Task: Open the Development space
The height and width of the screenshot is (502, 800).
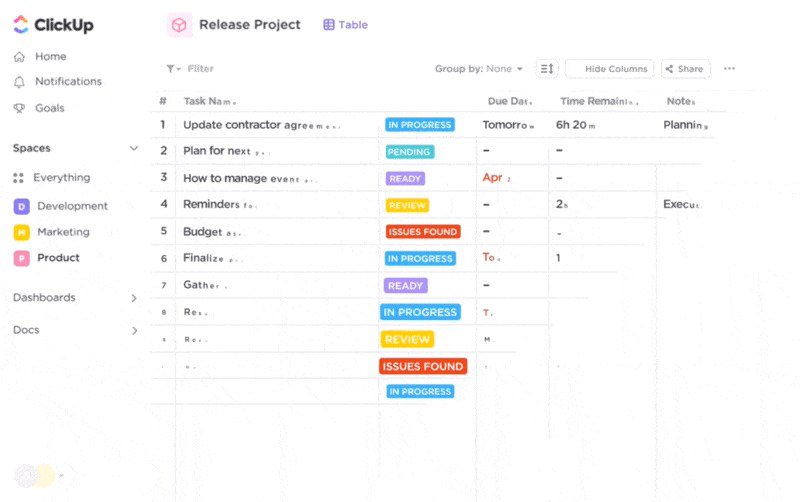Action: (x=72, y=206)
